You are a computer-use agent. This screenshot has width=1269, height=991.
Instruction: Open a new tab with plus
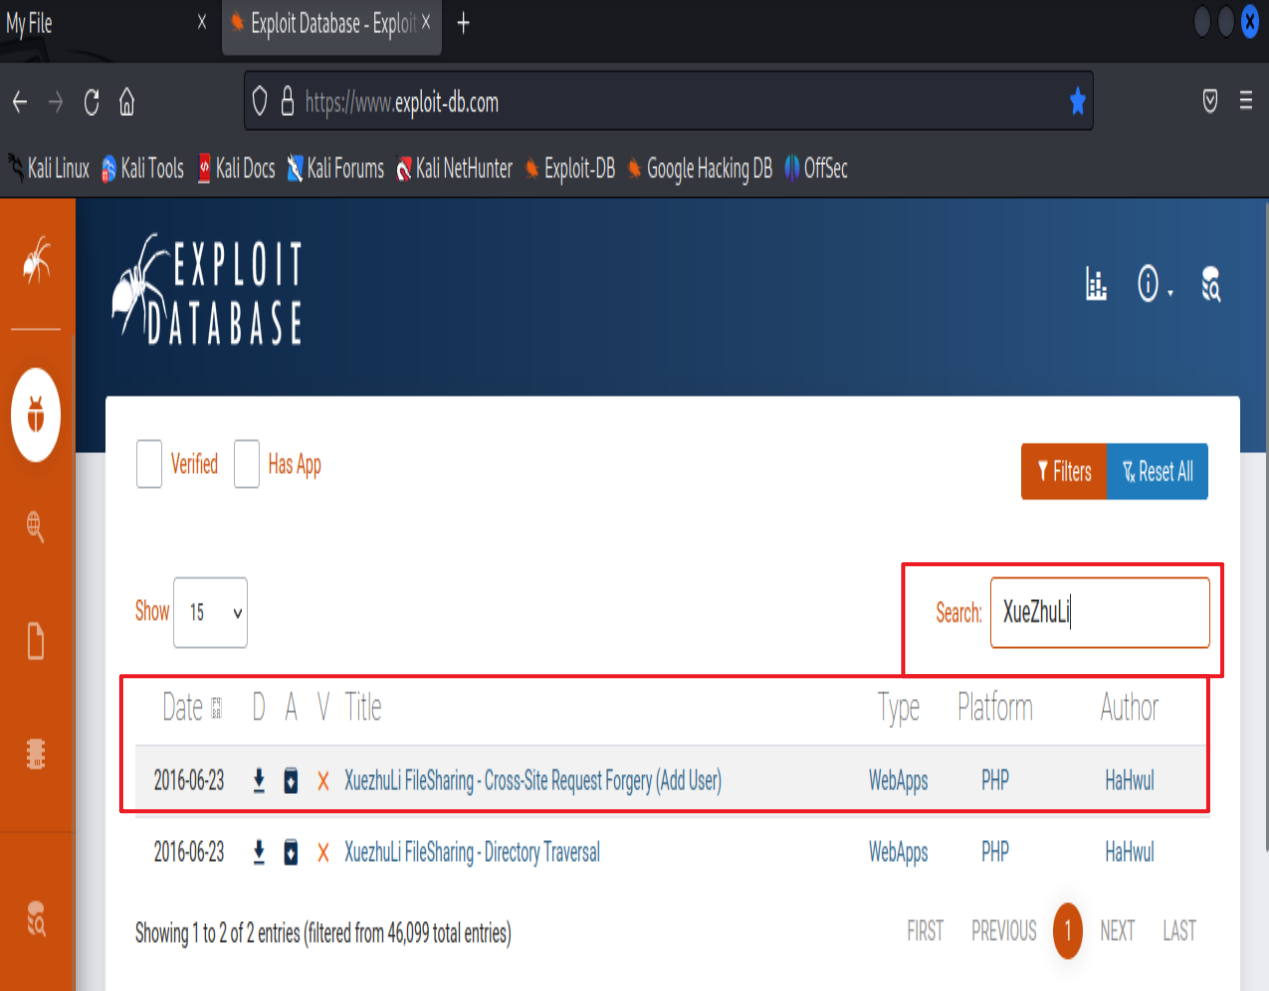tap(463, 23)
